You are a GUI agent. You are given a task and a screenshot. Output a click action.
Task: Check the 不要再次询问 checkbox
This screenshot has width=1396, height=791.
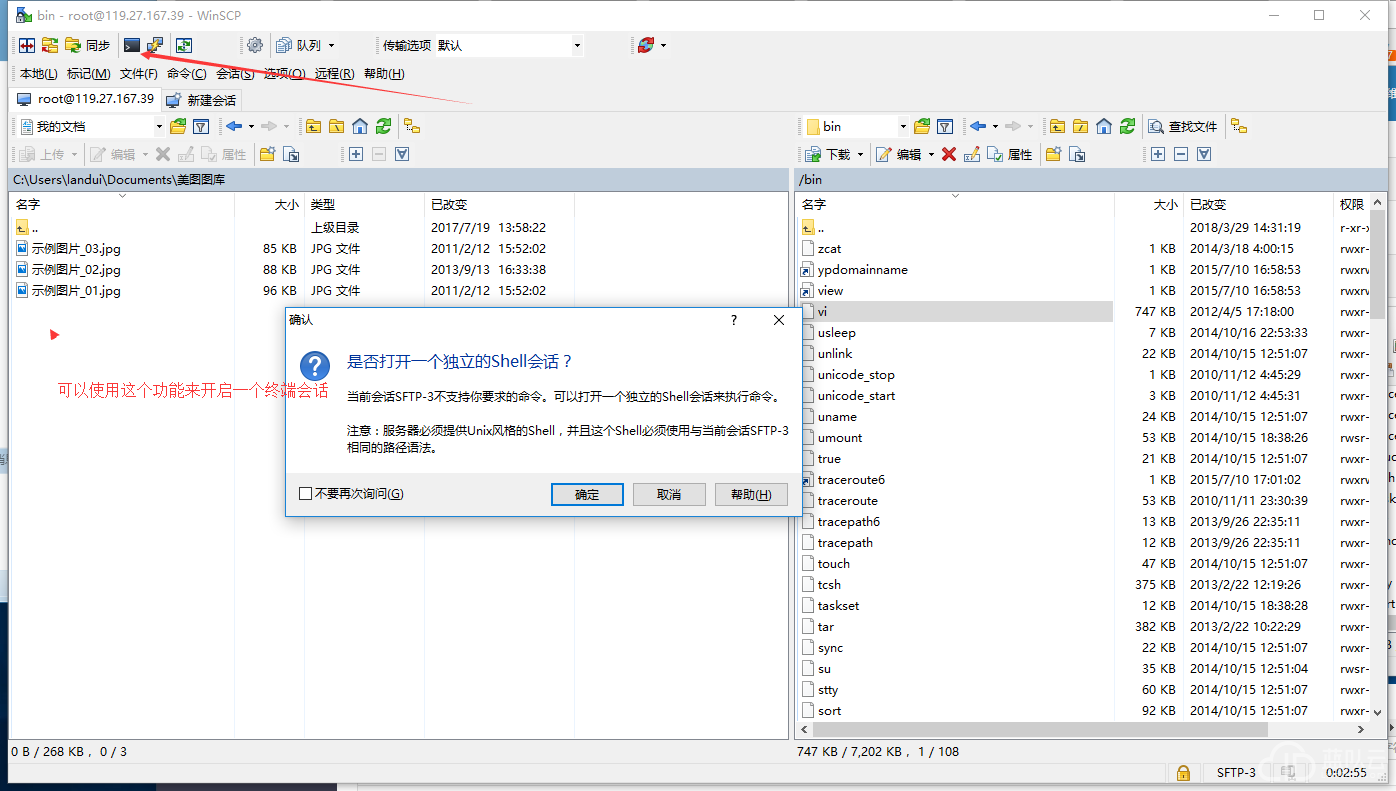(306, 494)
